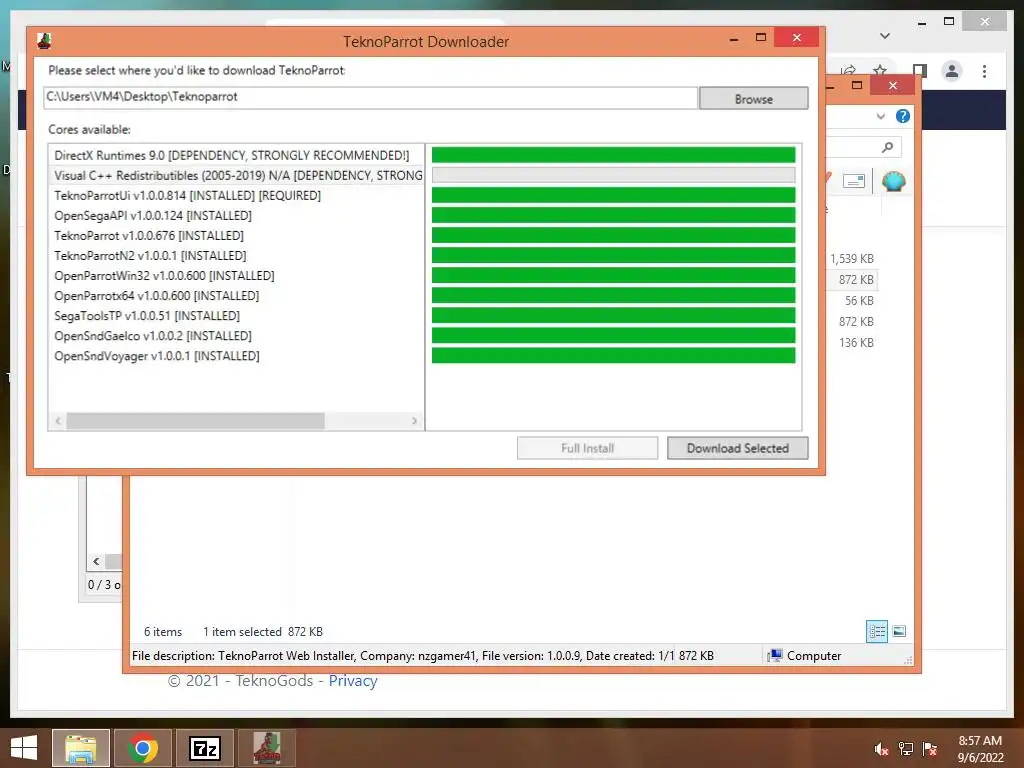
Task: Click the 56 KB file size in Explorer
Action: point(859,300)
